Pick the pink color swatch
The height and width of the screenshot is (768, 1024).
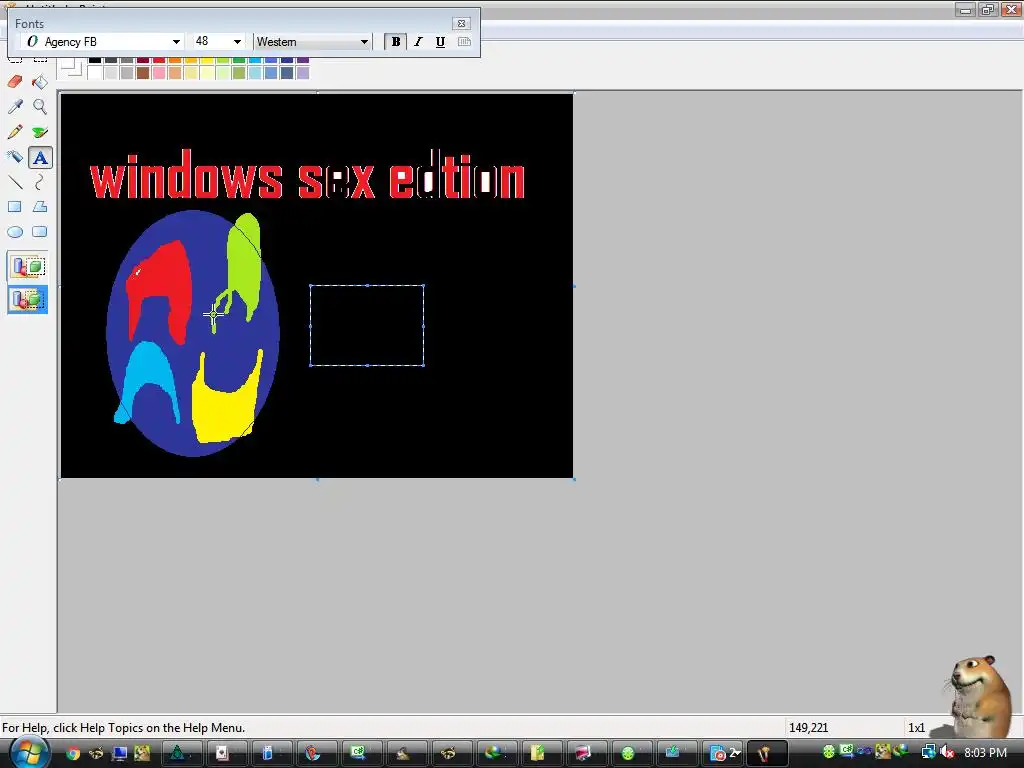(x=159, y=72)
